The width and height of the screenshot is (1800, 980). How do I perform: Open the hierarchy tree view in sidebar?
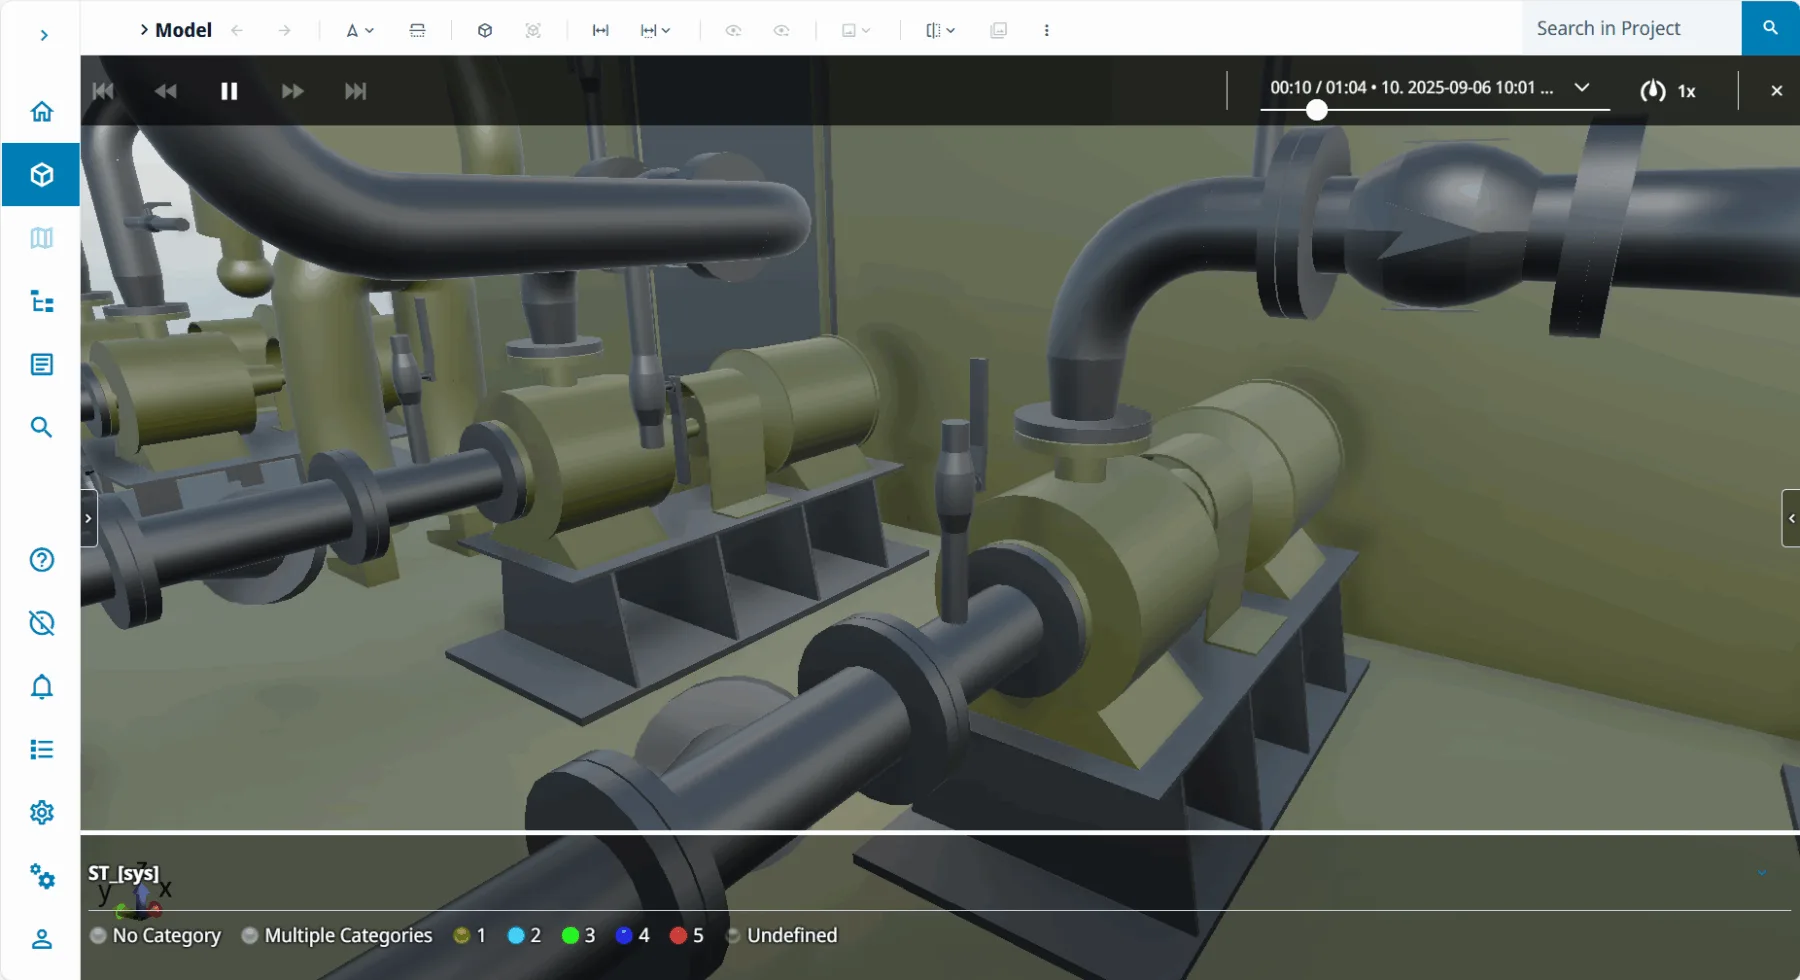(x=41, y=301)
